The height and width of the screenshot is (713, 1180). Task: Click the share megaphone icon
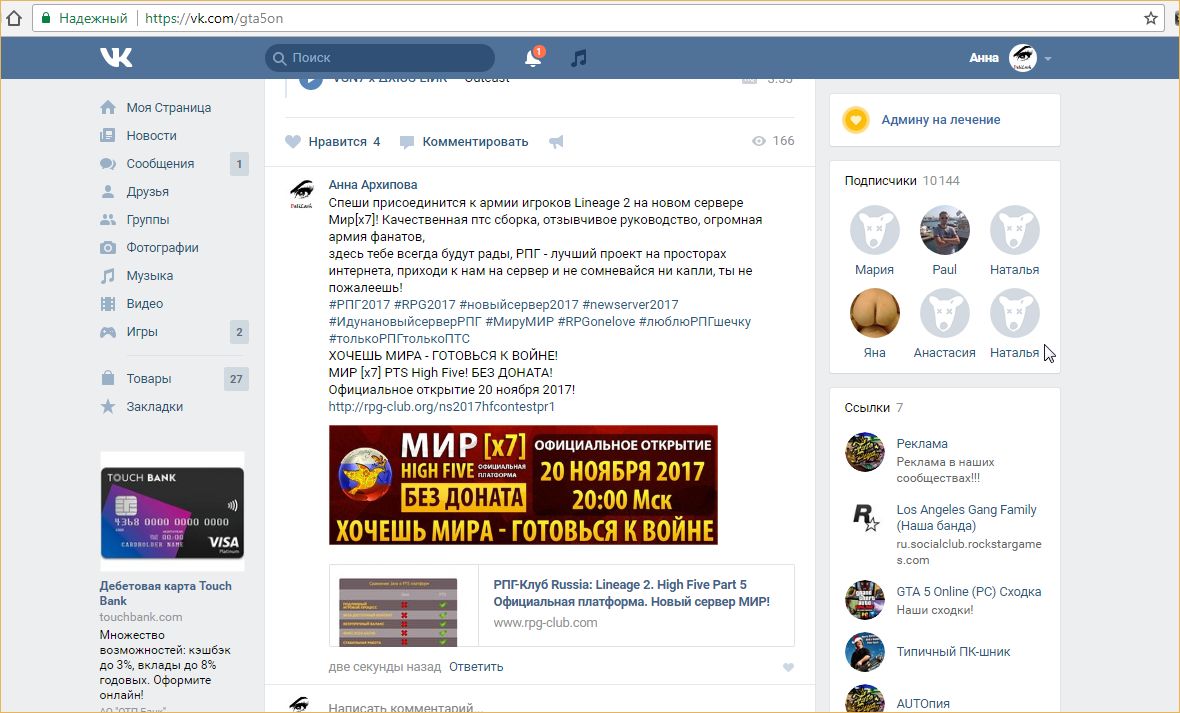click(556, 142)
